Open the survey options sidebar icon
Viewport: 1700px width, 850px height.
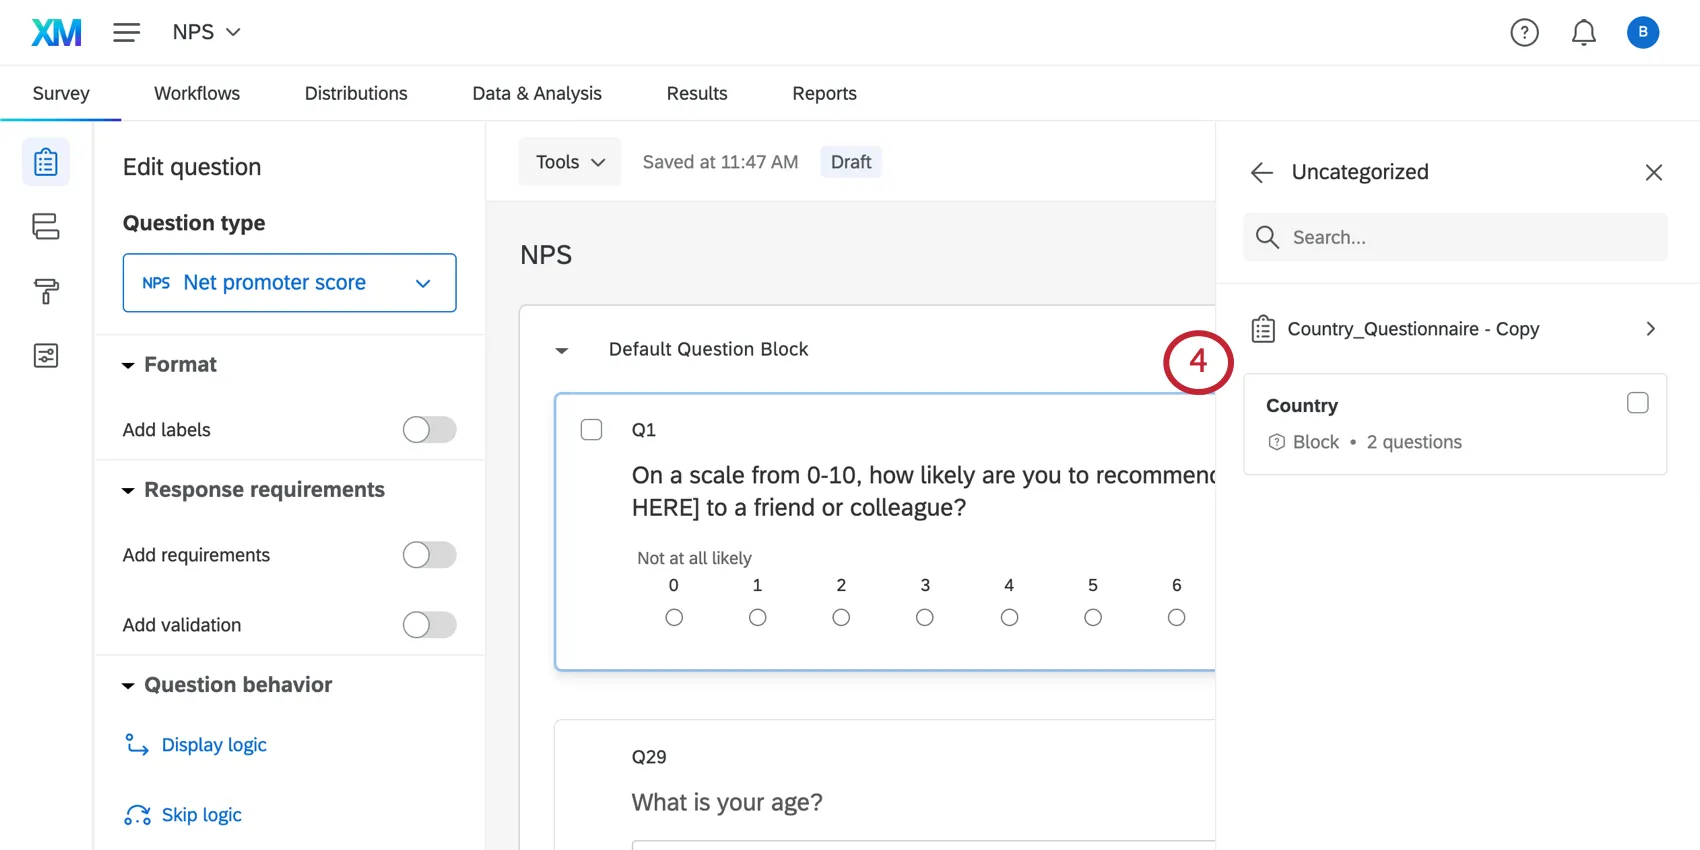point(46,356)
